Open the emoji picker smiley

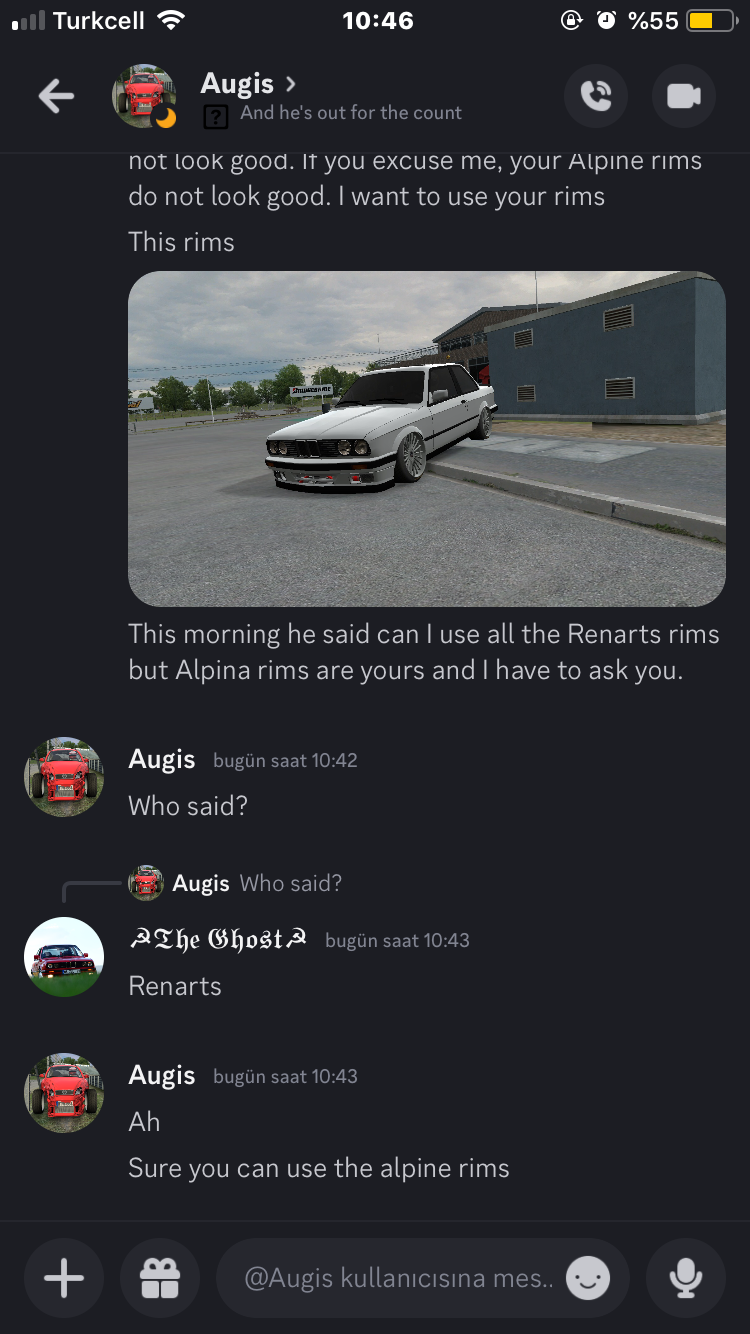[x=588, y=1278]
